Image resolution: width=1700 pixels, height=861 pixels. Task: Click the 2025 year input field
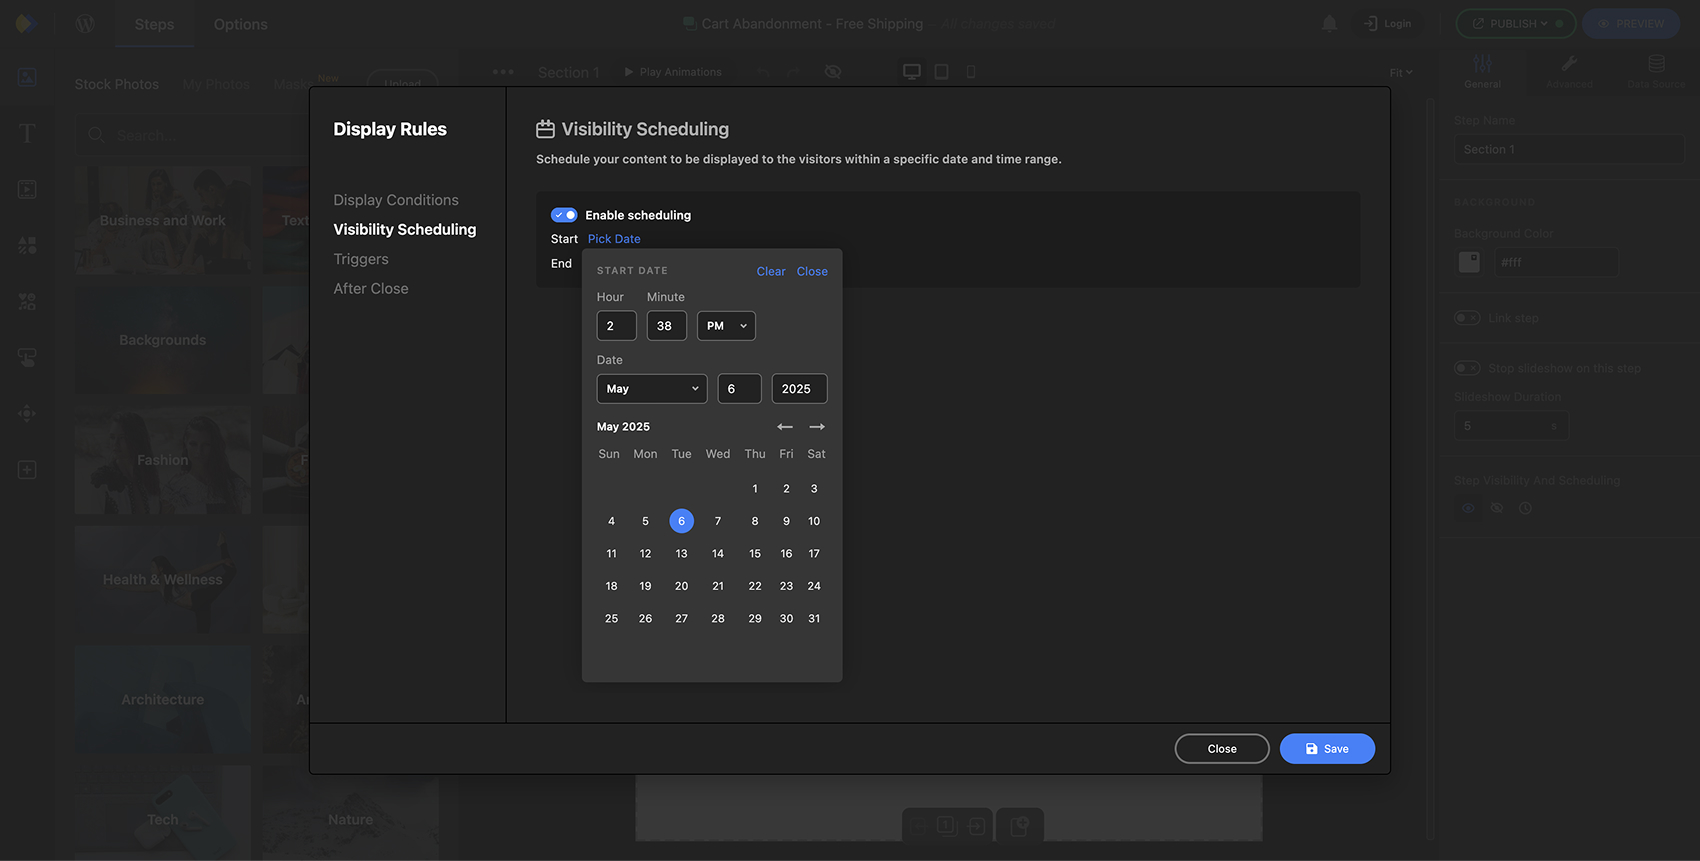(799, 389)
